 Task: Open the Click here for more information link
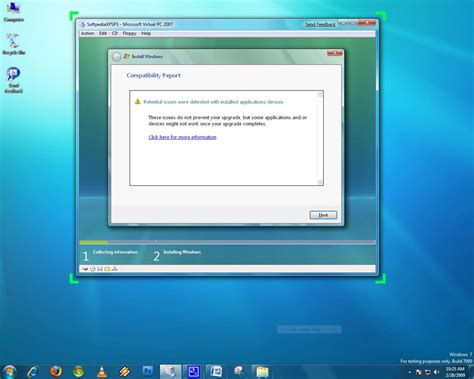(x=182, y=137)
